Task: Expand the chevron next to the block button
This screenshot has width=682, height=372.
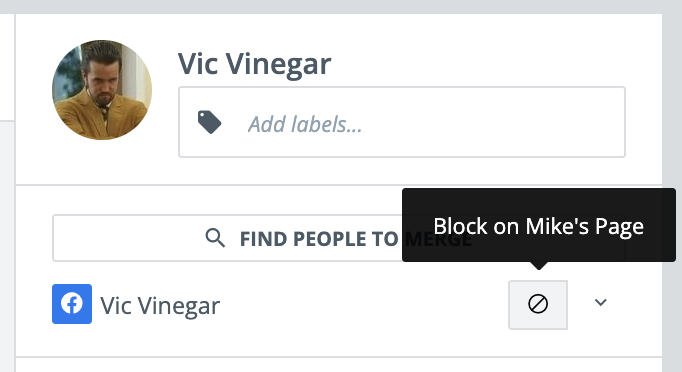Action: pyautogui.click(x=601, y=302)
